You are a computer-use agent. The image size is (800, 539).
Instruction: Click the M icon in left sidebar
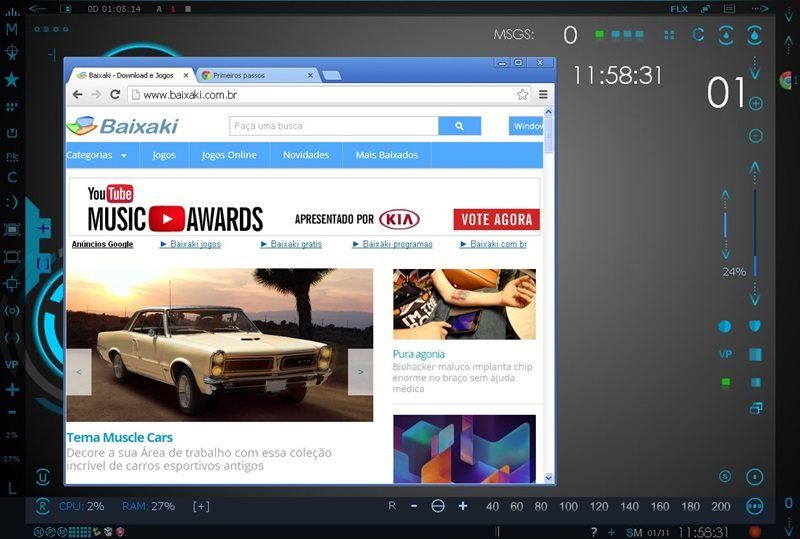pos(12,29)
